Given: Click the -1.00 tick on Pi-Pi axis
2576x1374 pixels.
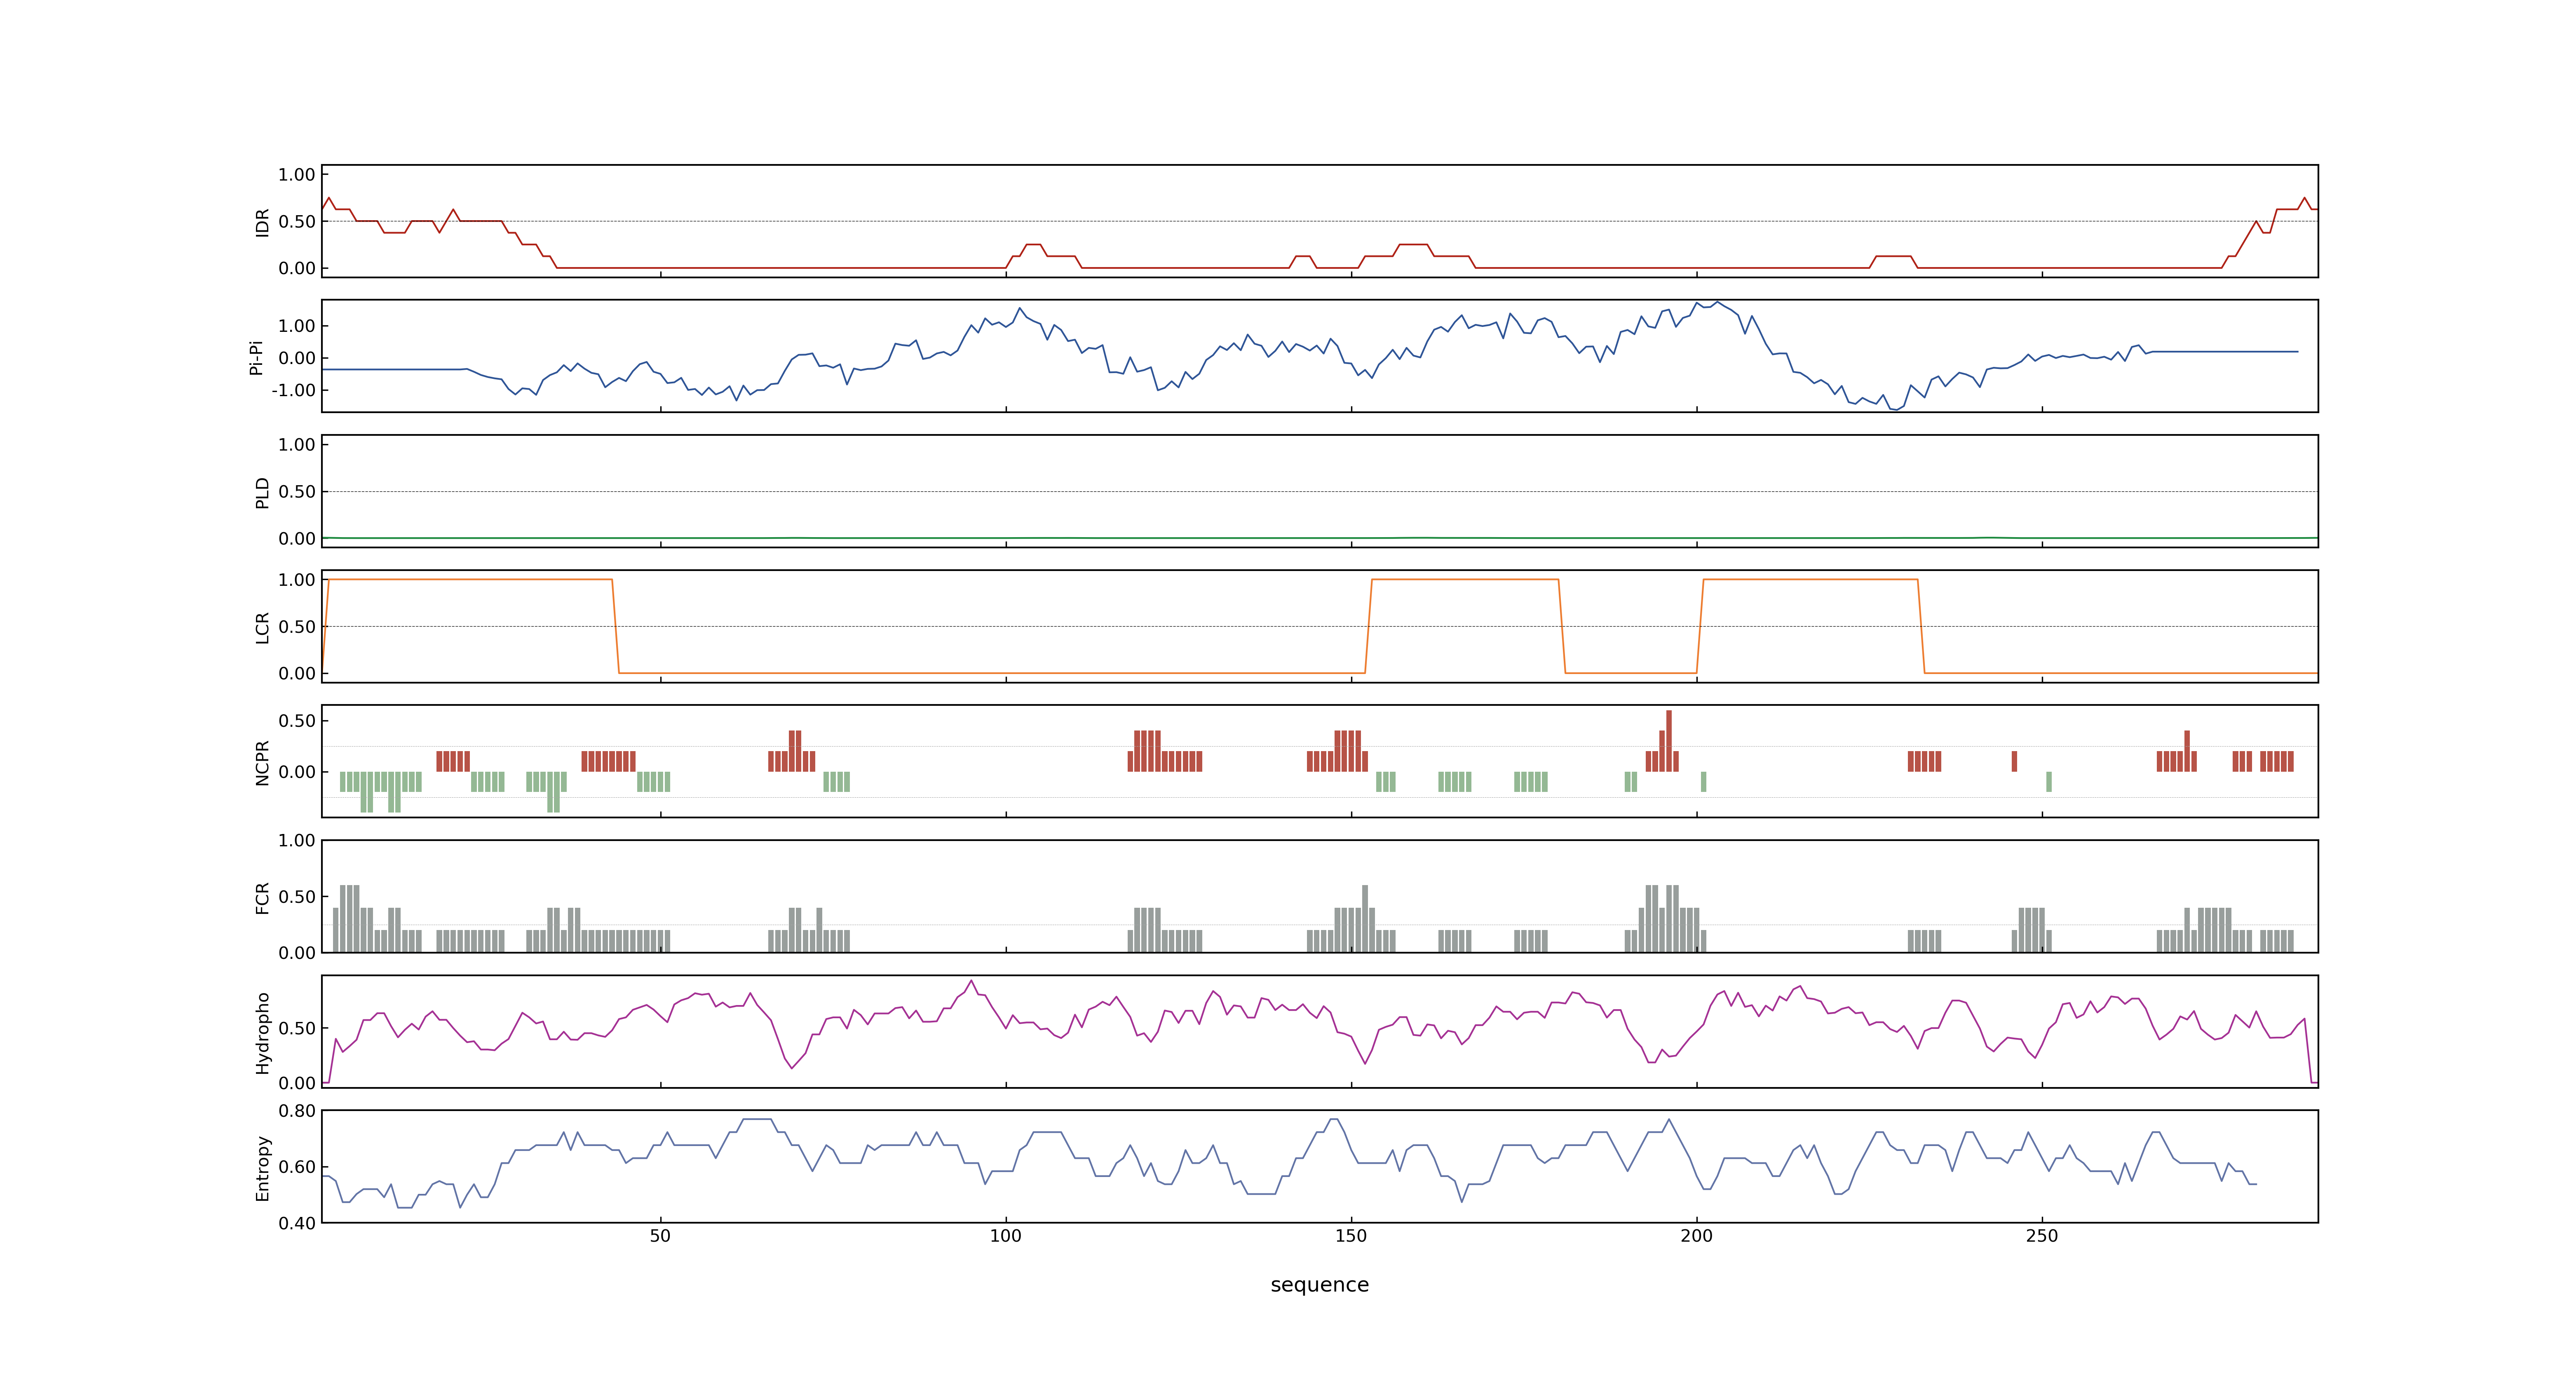Looking at the screenshot, I should point(293,390).
